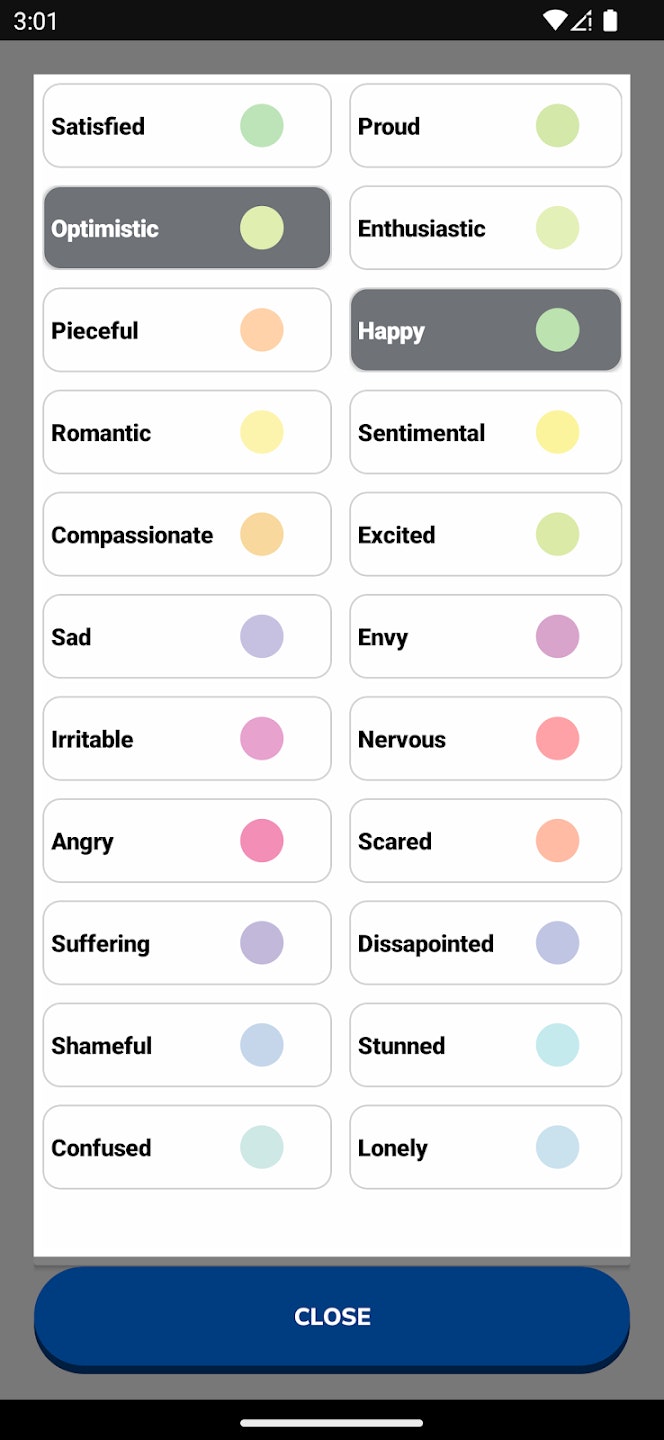Tap the pink circle next to Angry
664x1440 pixels.
click(262, 841)
